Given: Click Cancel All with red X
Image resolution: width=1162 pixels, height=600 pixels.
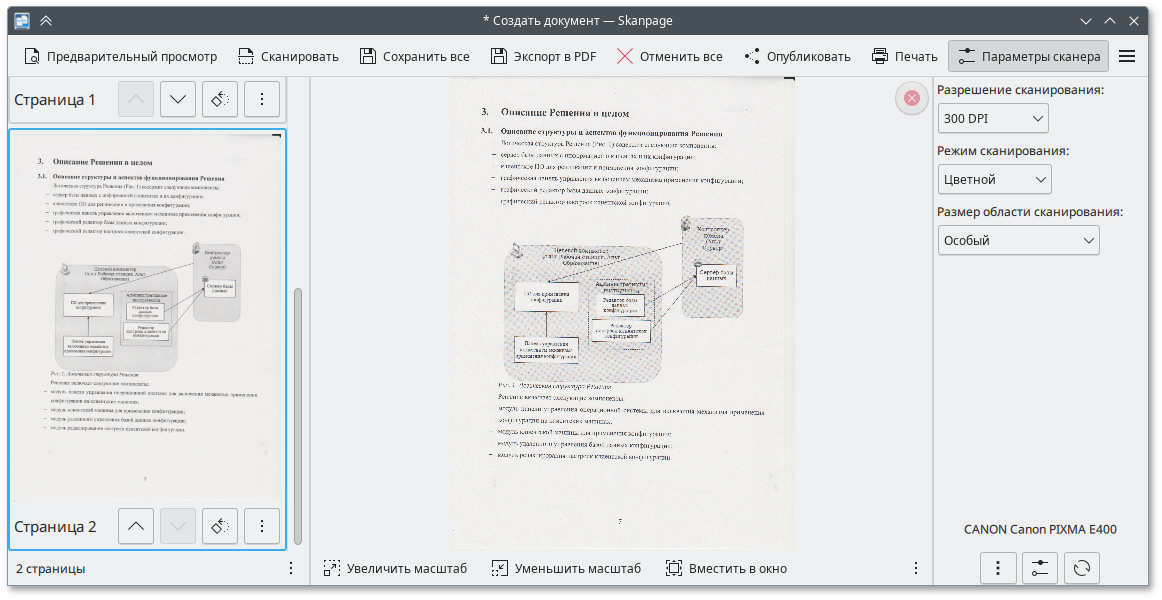Looking at the screenshot, I should coord(669,56).
